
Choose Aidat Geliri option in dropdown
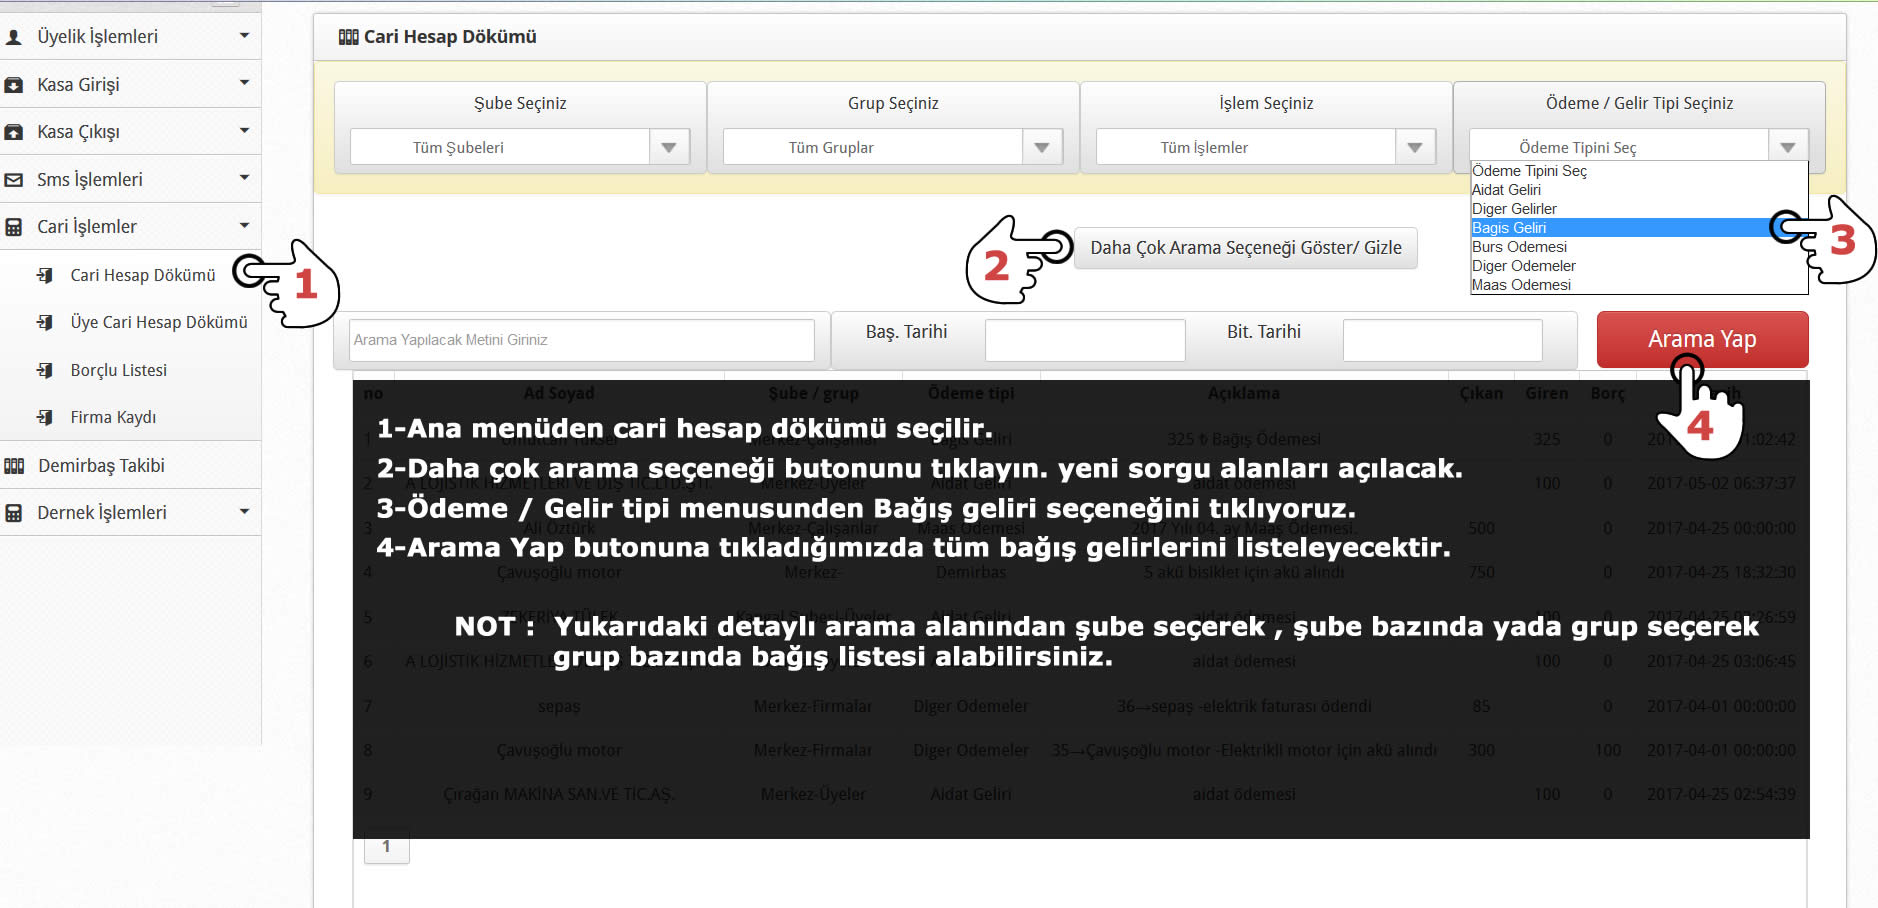[x=1506, y=190]
